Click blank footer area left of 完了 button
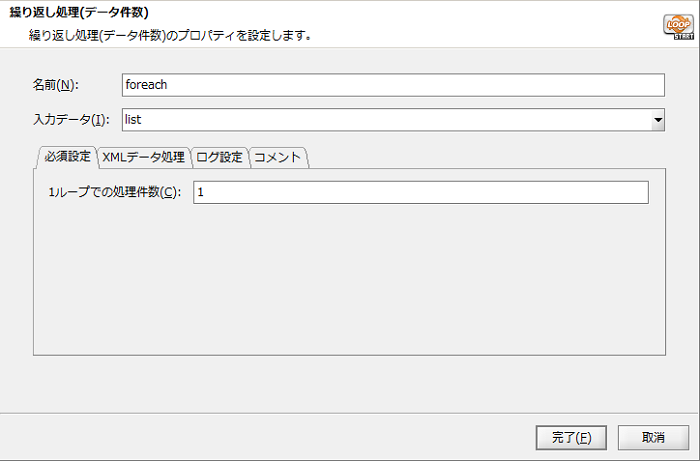 [x=270, y=437]
